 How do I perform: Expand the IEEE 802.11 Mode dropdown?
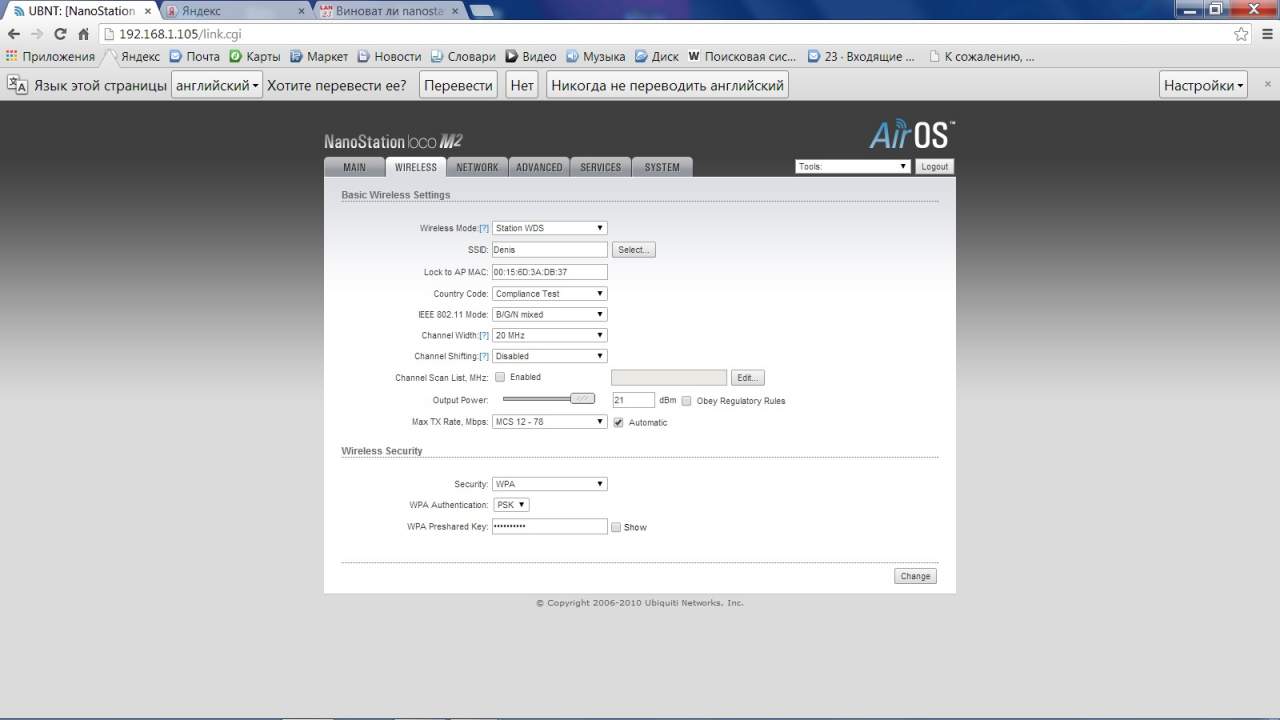[550, 314]
